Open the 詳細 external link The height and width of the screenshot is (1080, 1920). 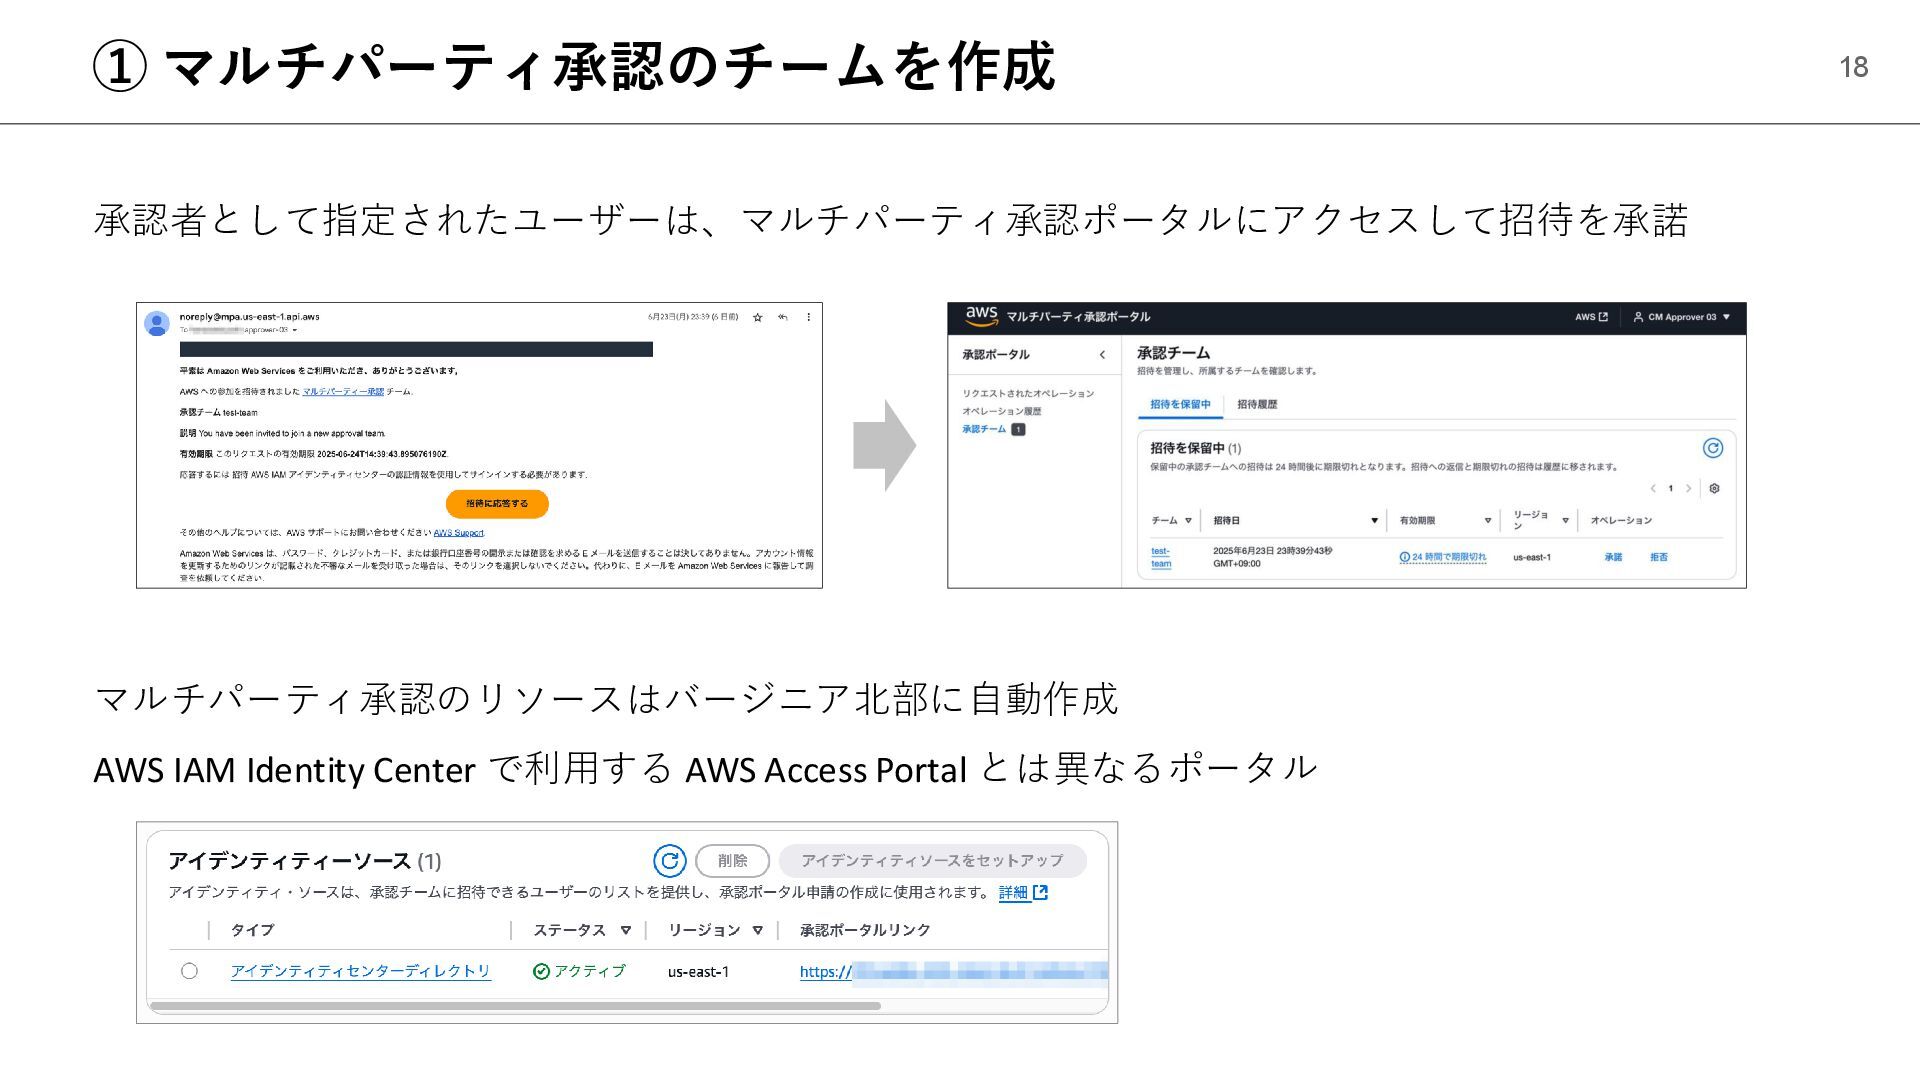click(1023, 893)
